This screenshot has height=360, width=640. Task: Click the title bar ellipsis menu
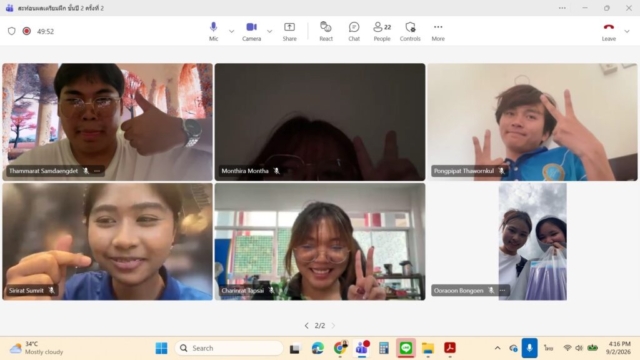tap(562, 8)
